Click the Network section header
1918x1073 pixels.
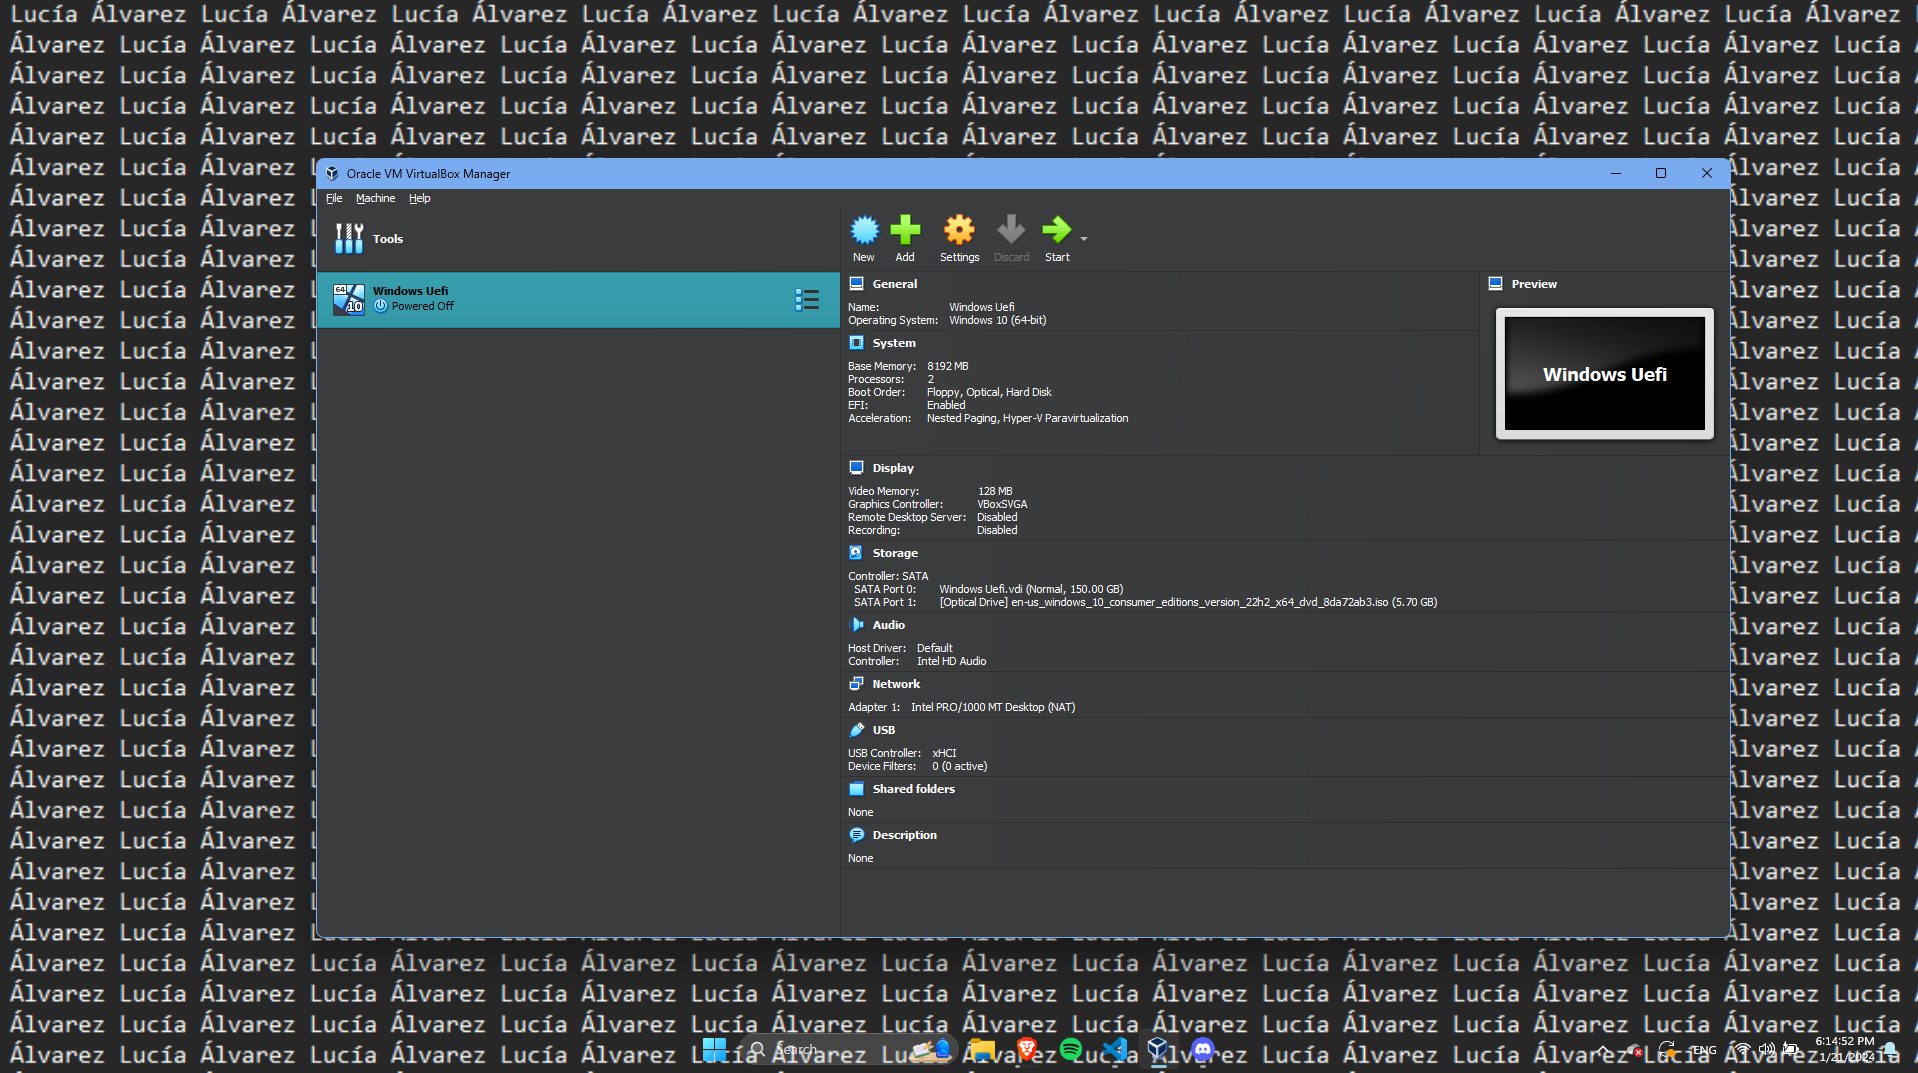tap(895, 684)
